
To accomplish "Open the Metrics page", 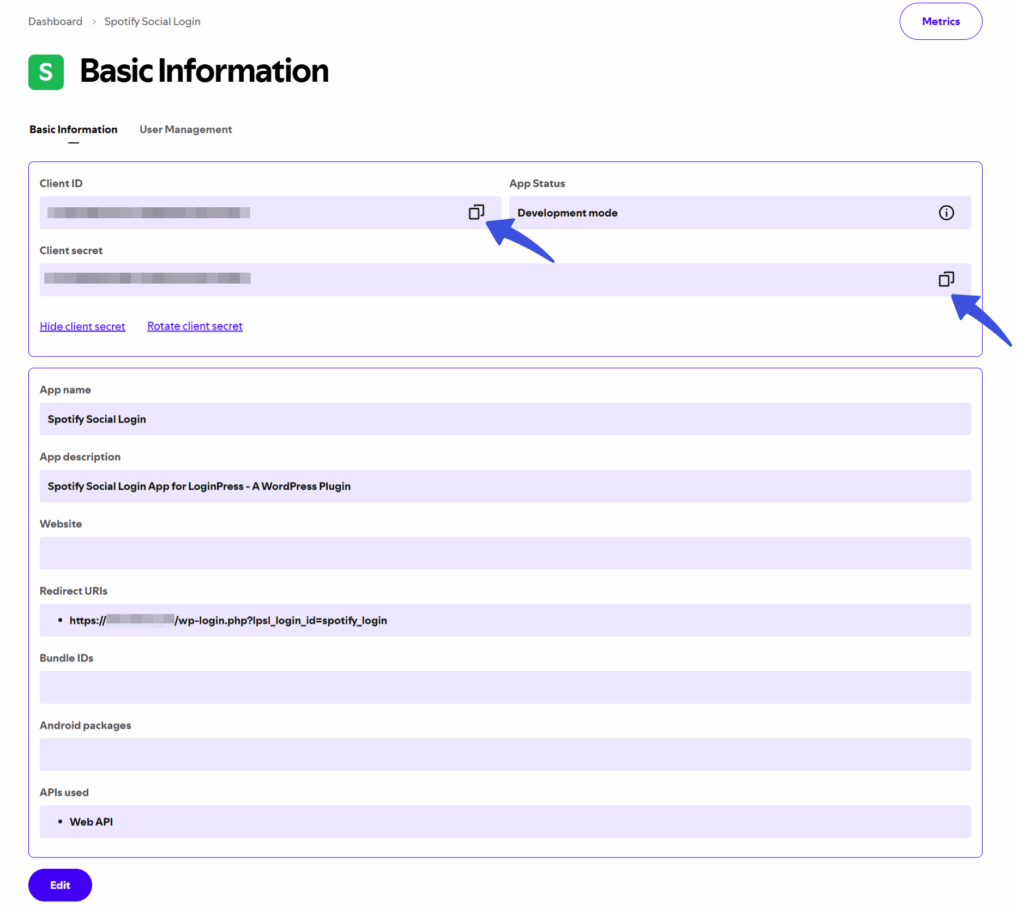I will coord(940,22).
